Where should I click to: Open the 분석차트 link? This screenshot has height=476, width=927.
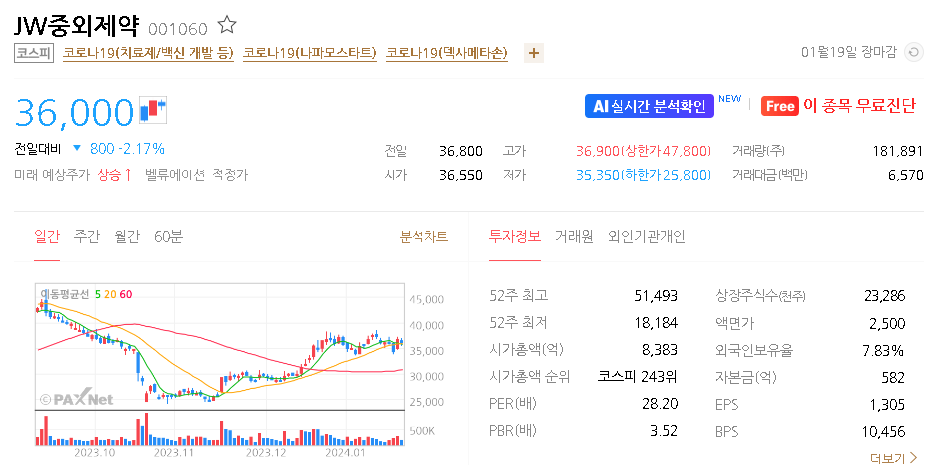(x=424, y=237)
